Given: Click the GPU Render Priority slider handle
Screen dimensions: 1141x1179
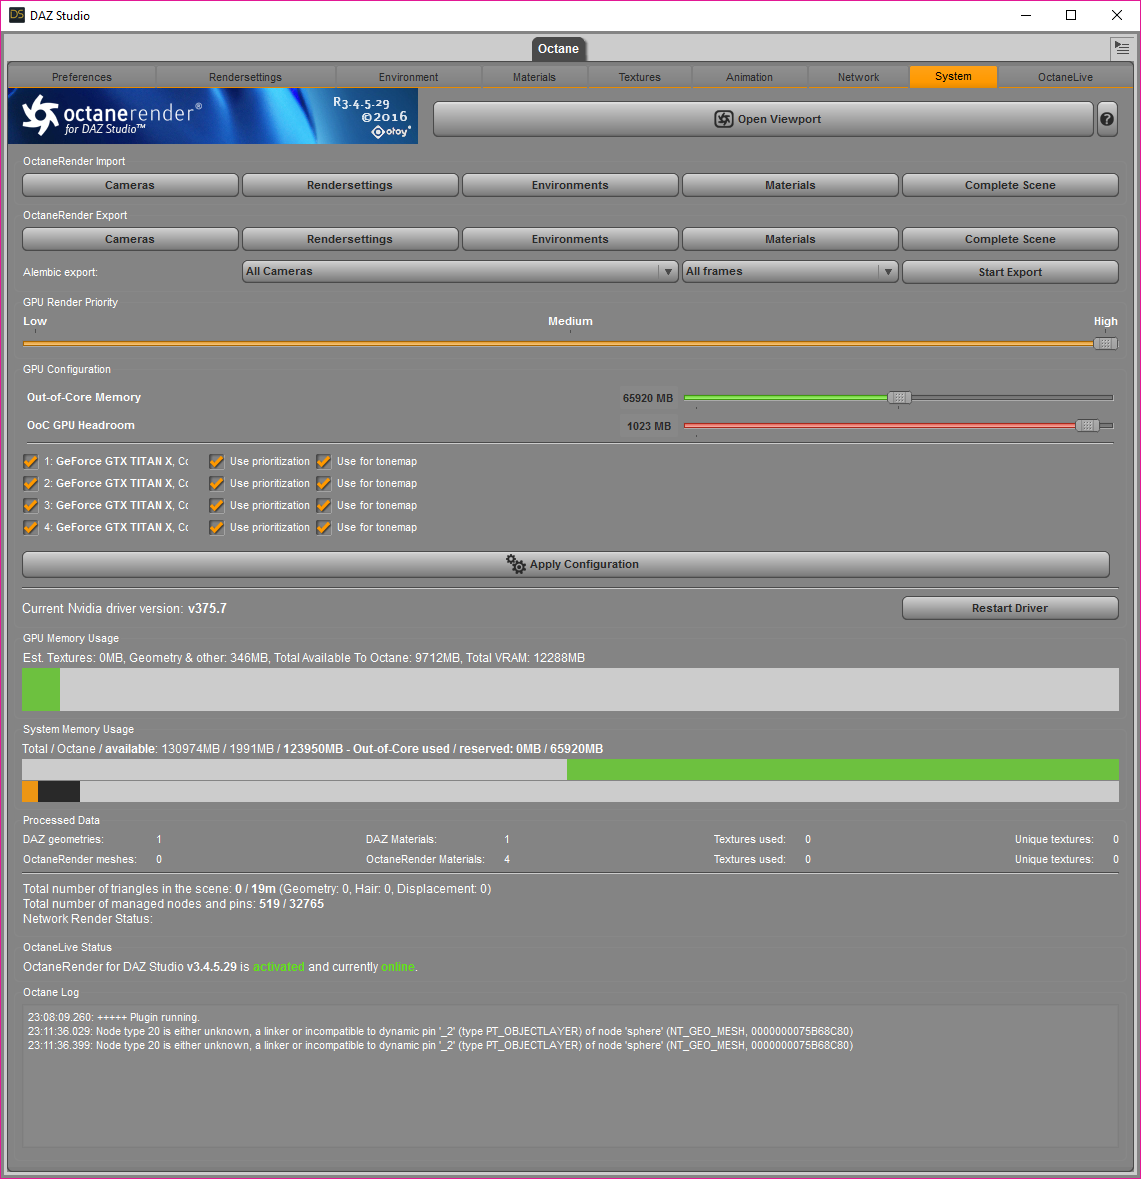Looking at the screenshot, I should click(1106, 344).
